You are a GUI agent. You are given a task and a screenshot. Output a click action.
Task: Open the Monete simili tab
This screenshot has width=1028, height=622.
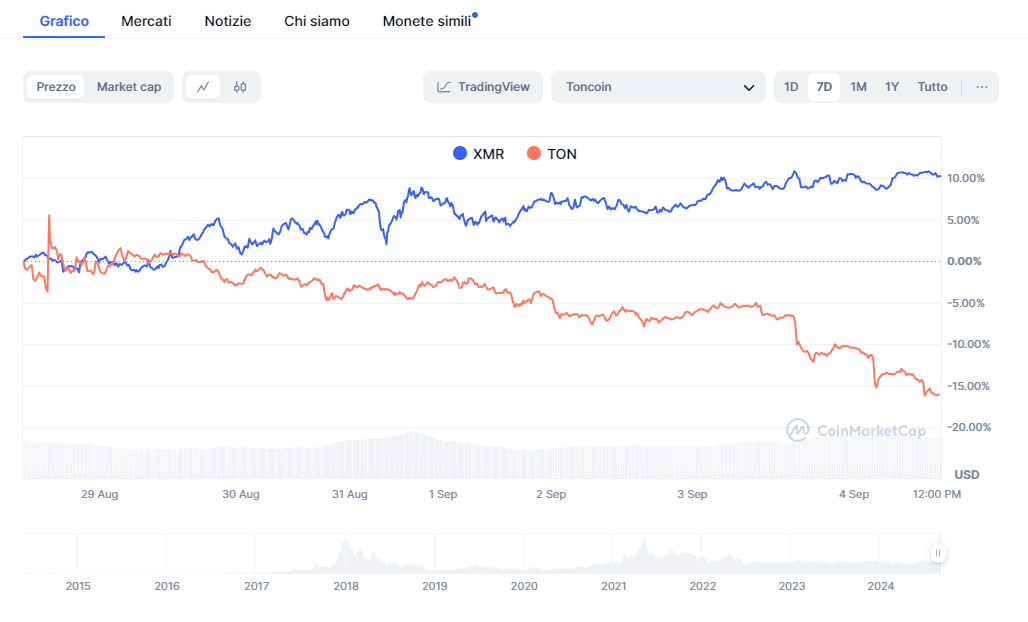tap(427, 21)
